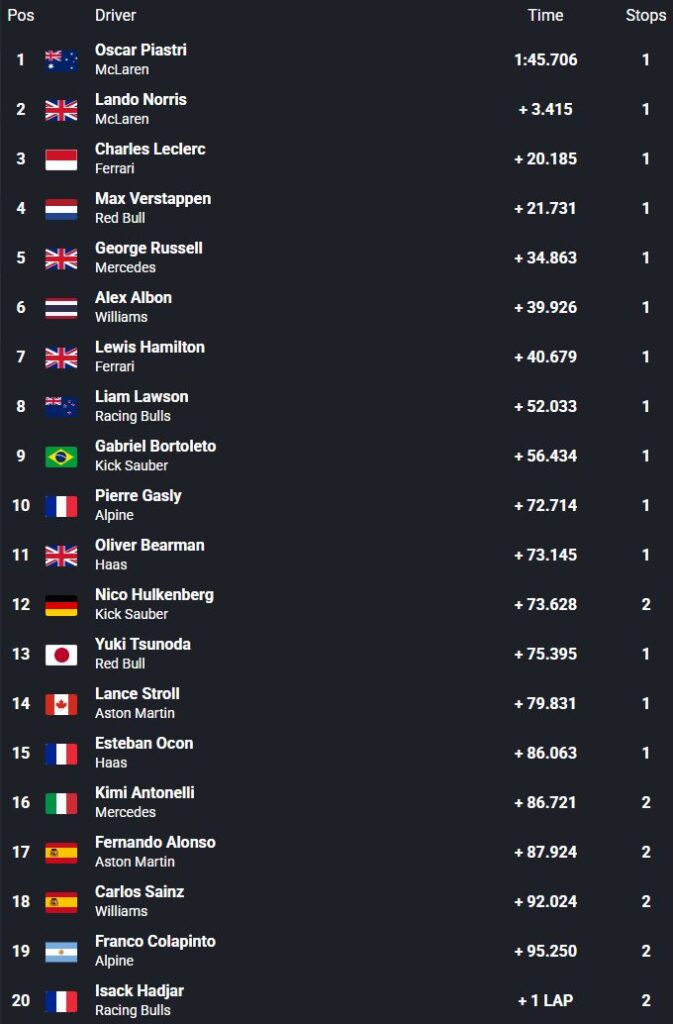Click the German flag beside Nico Hulkenberg
This screenshot has height=1024, width=673.
tap(61, 605)
